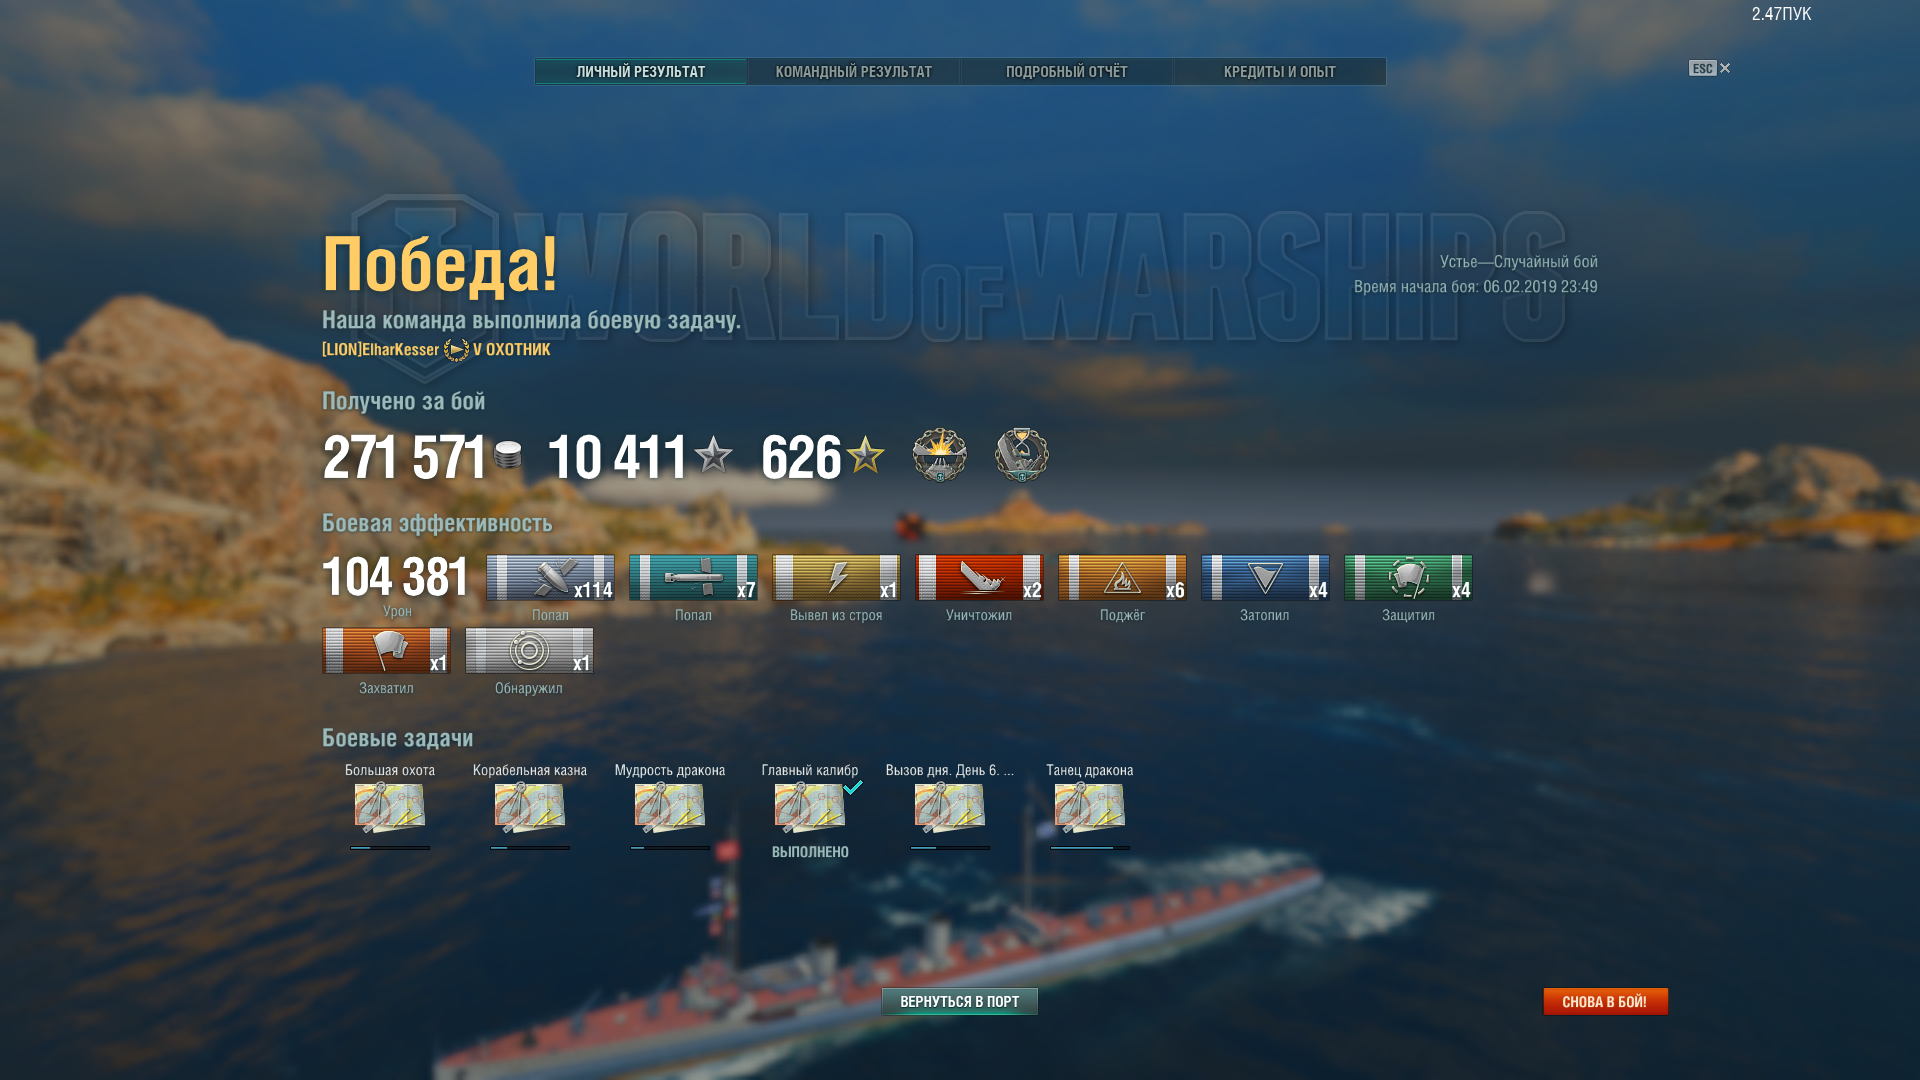Select the main battery hits ribbon x114
This screenshot has width=1920, height=1080.
[x=550, y=578]
